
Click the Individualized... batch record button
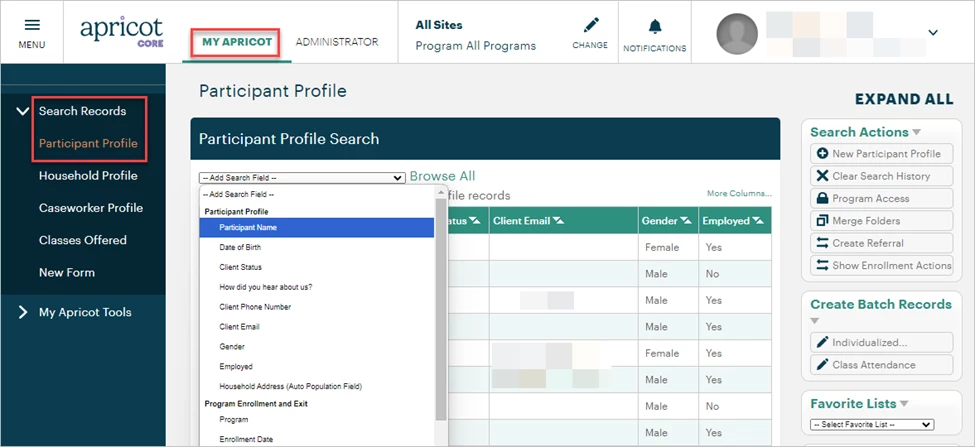pos(882,343)
